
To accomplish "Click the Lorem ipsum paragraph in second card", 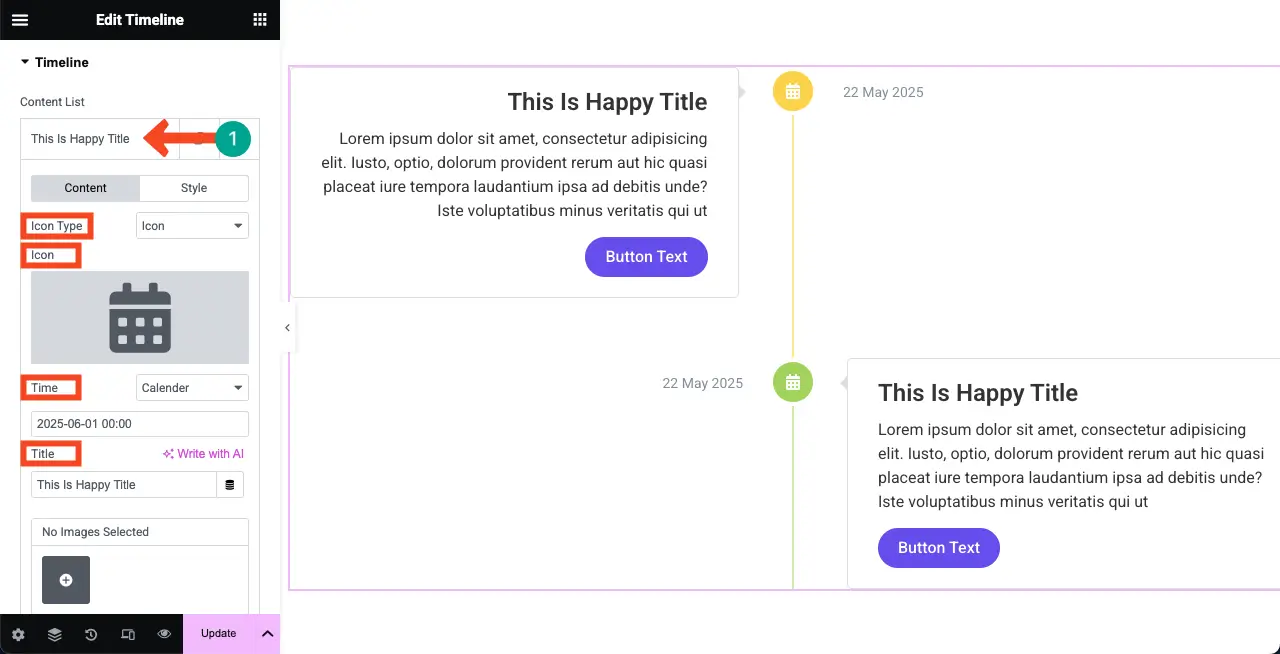I will (x=1071, y=466).
